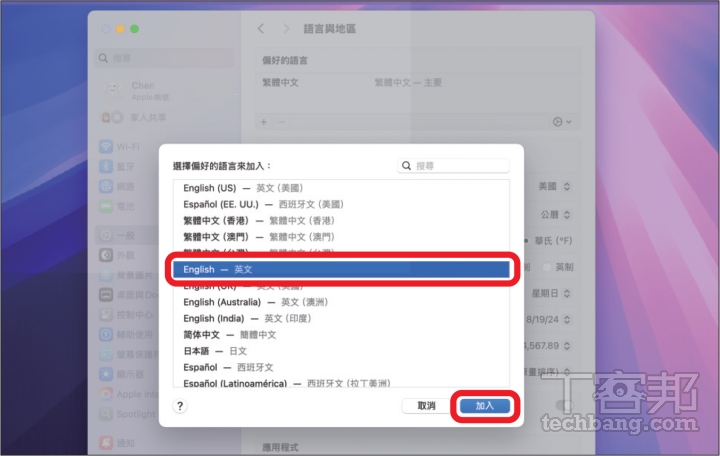Select Español (Latinoamérica) row
The height and width of the screenshot is (456, 720).
(x=341, y=383)
